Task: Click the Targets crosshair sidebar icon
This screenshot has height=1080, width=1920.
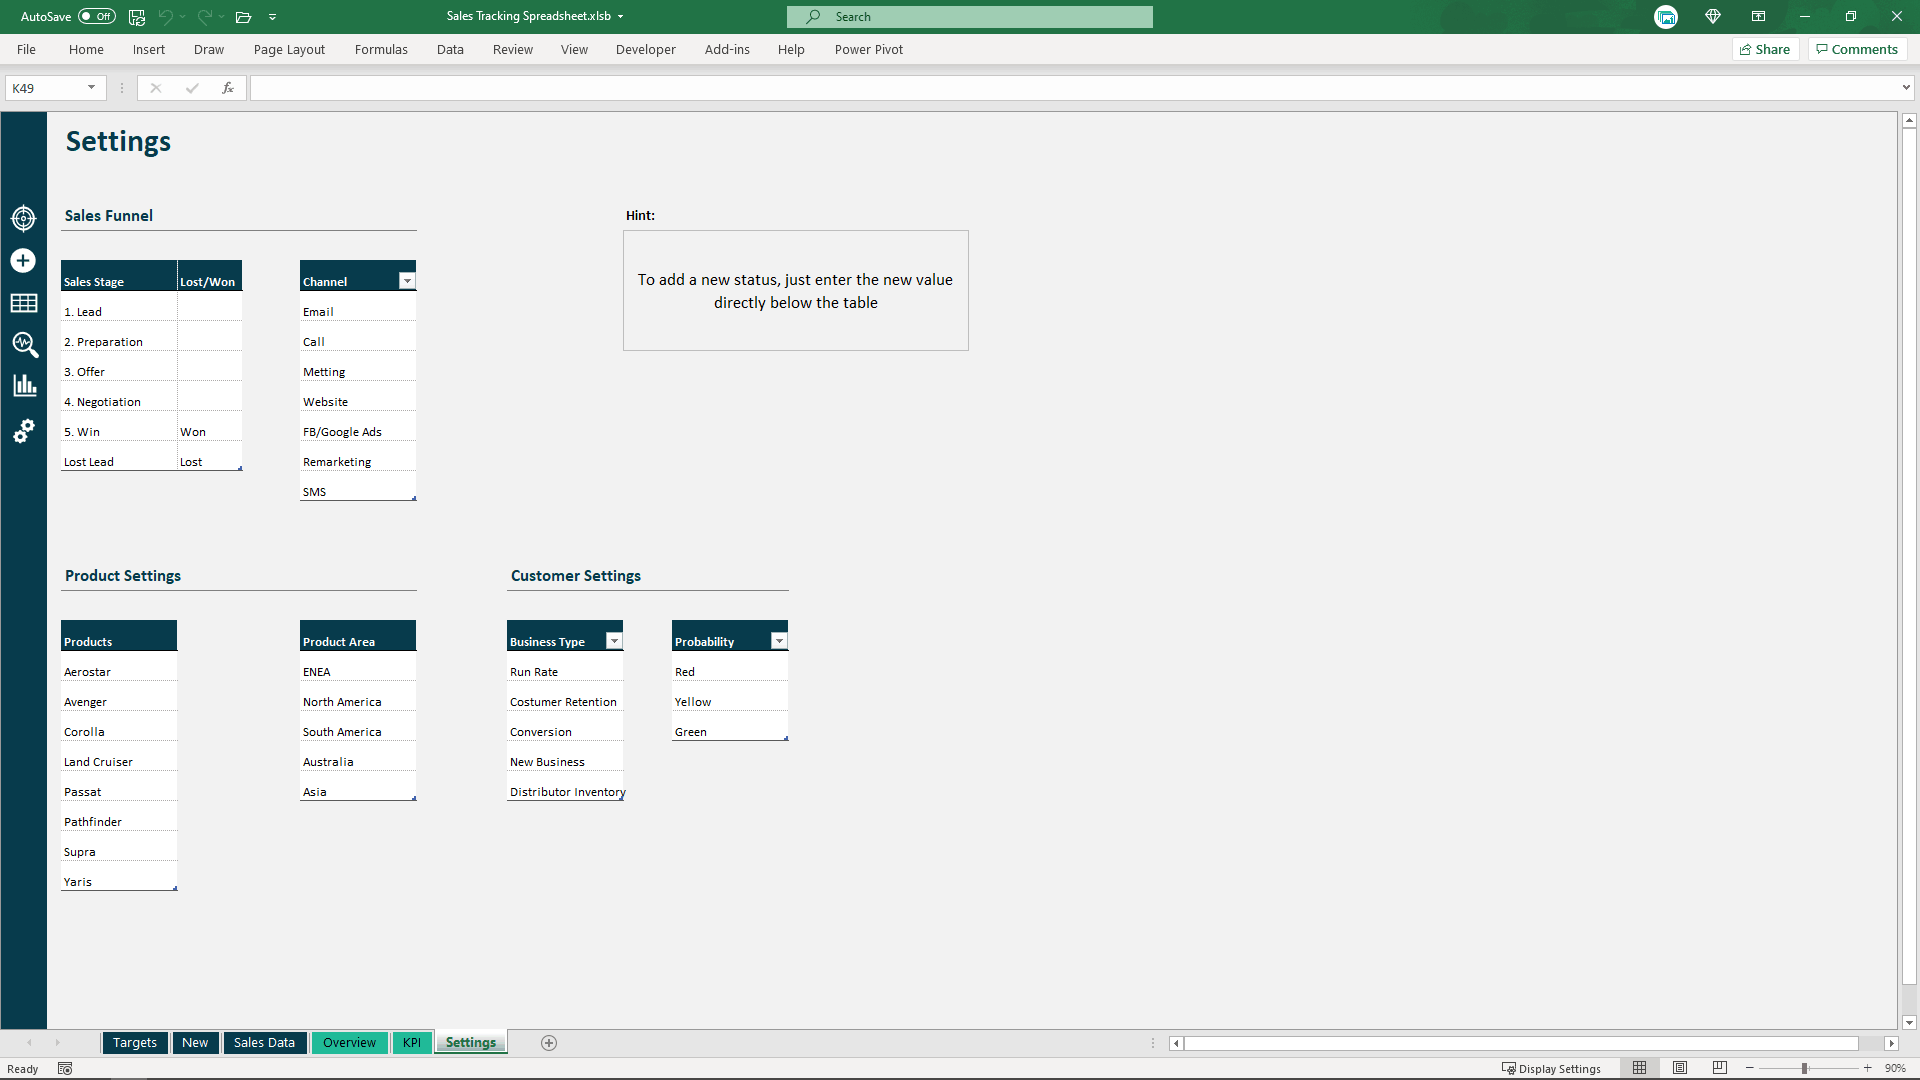Action: (x=24, y=218)
